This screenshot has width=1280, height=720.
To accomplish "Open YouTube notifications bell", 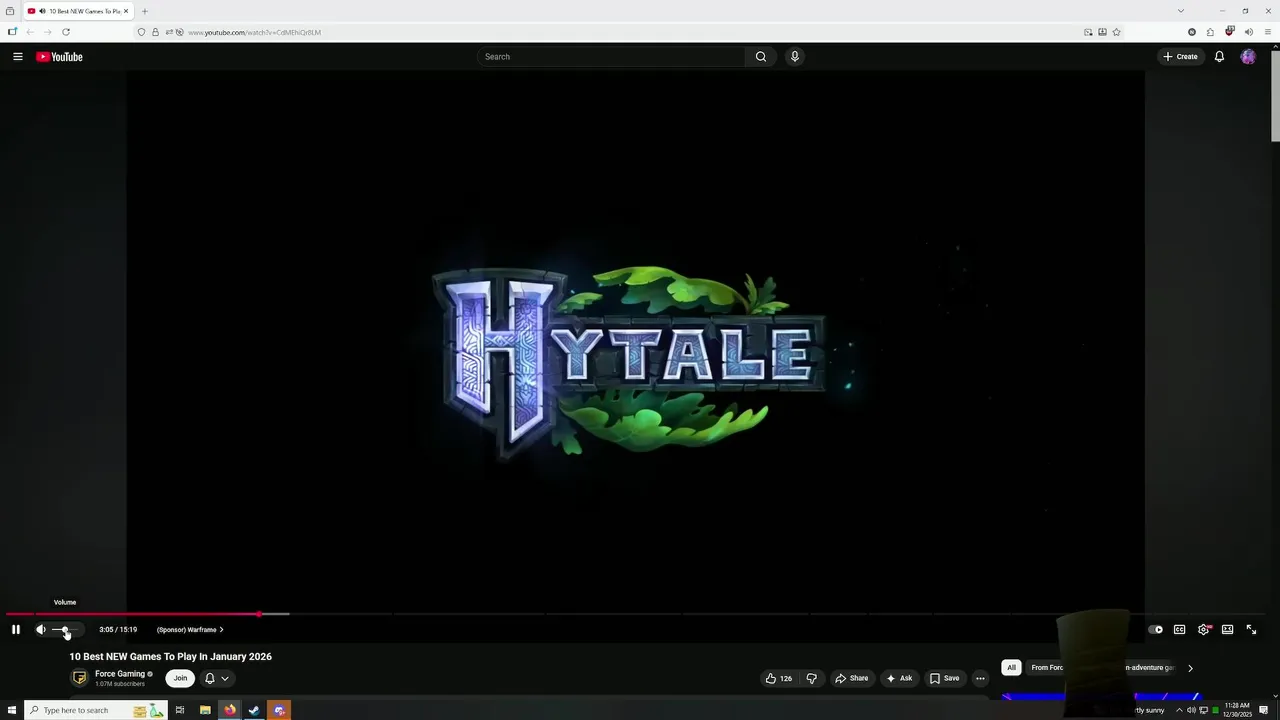I will (x=1219, y=57).
